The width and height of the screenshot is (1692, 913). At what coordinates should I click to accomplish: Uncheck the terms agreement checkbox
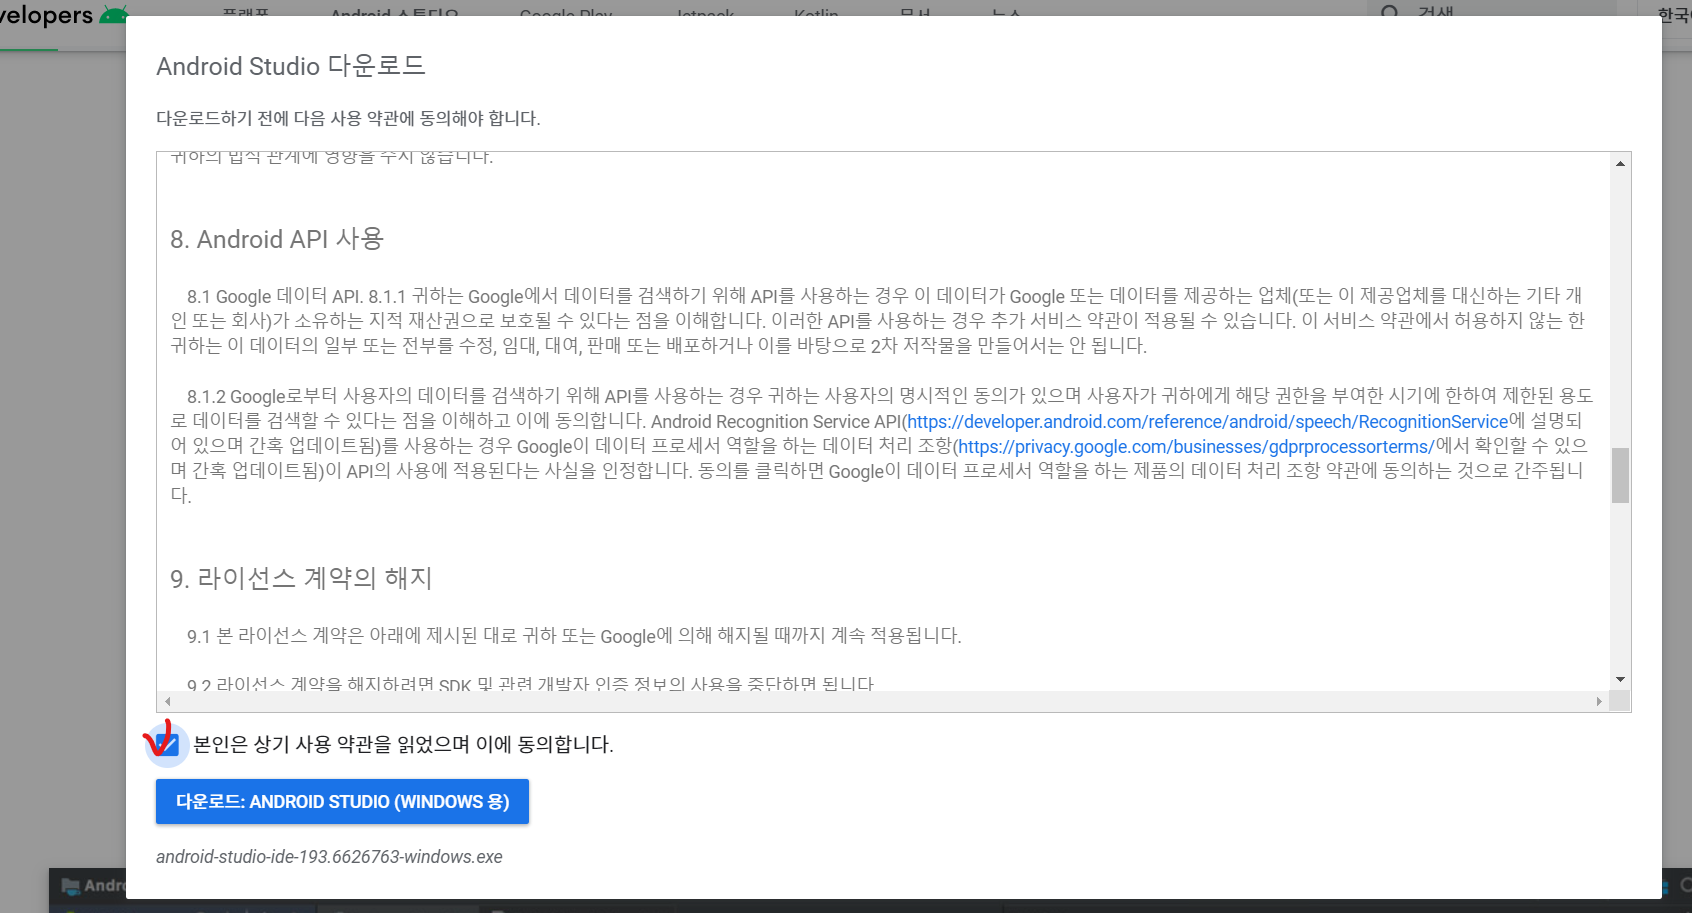click(x=167, y=745)
